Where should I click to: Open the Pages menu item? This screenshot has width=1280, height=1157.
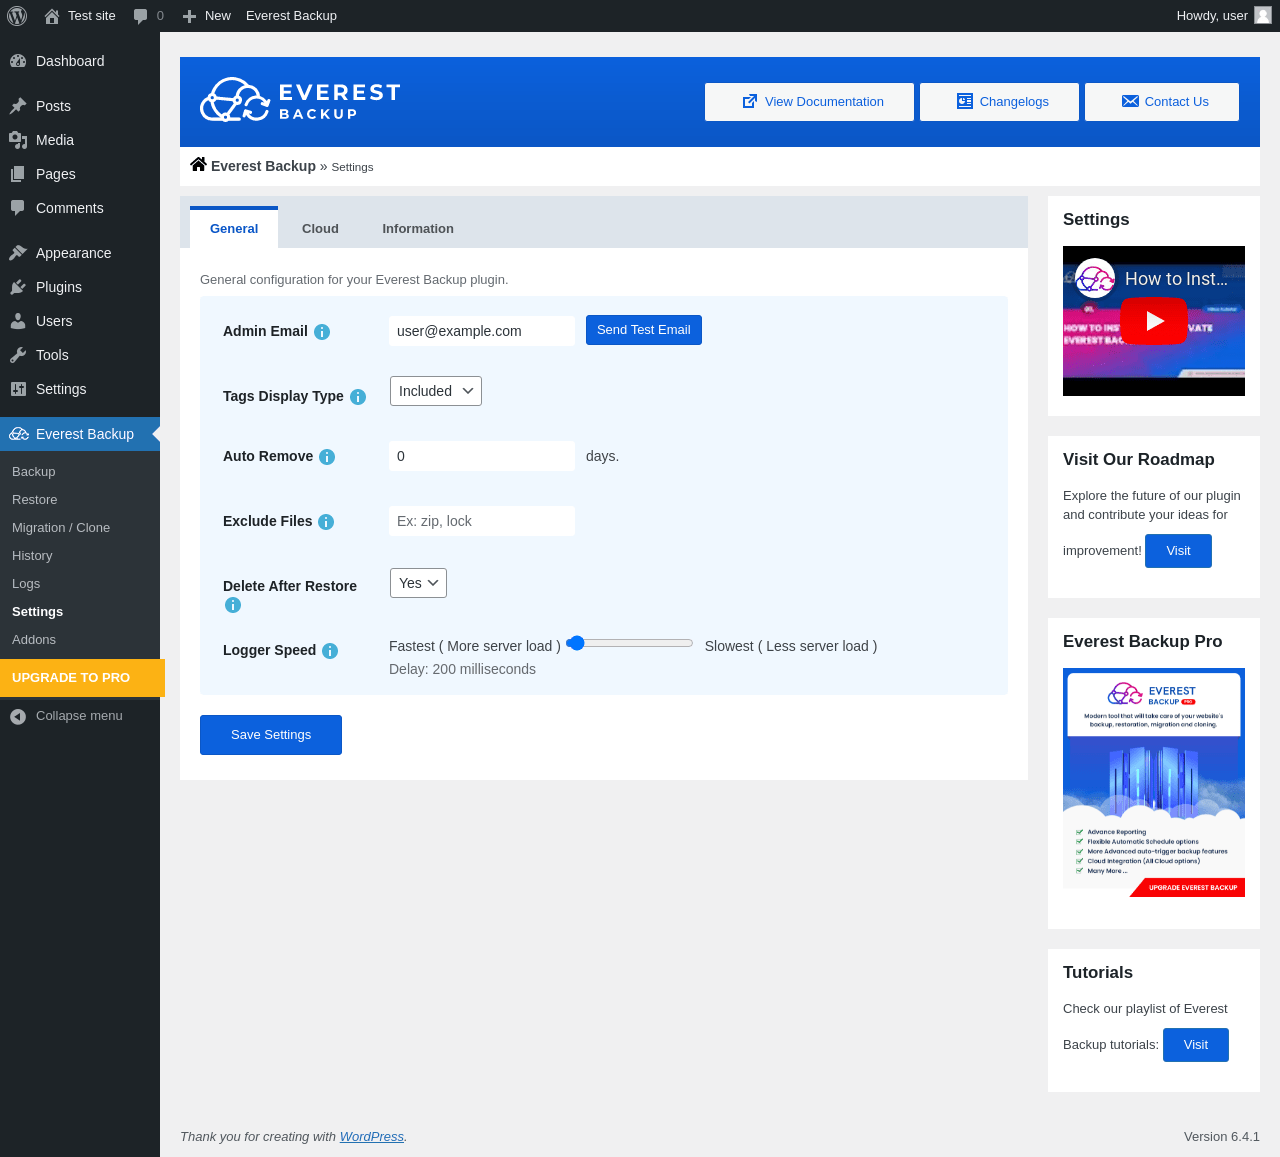(x=80, y=174)
